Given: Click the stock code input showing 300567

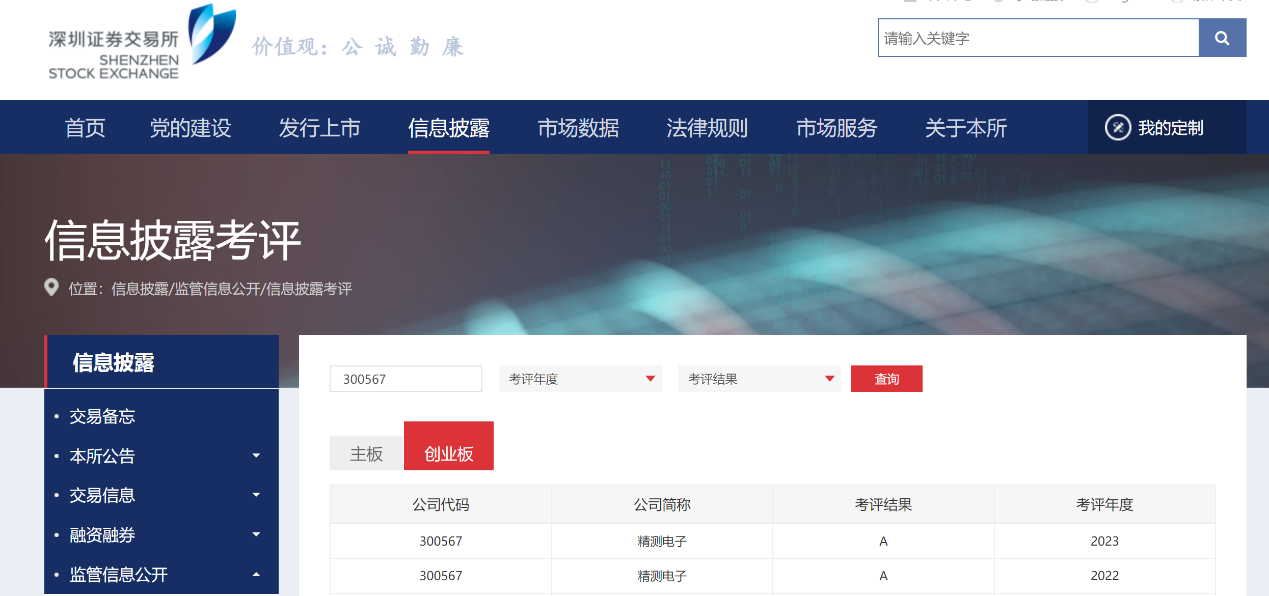Looking at the screenshot, I should click(405, 378).
